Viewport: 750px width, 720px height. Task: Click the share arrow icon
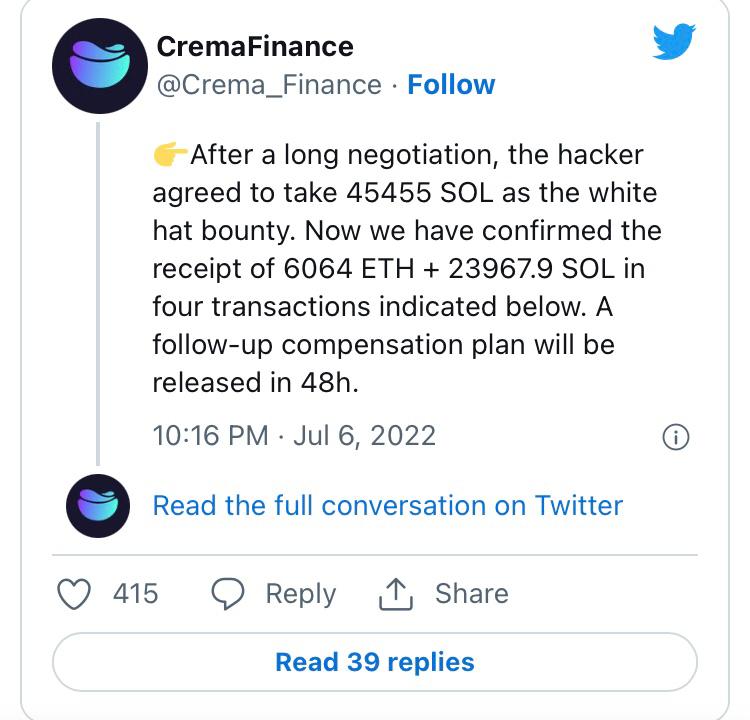[396, 593]
